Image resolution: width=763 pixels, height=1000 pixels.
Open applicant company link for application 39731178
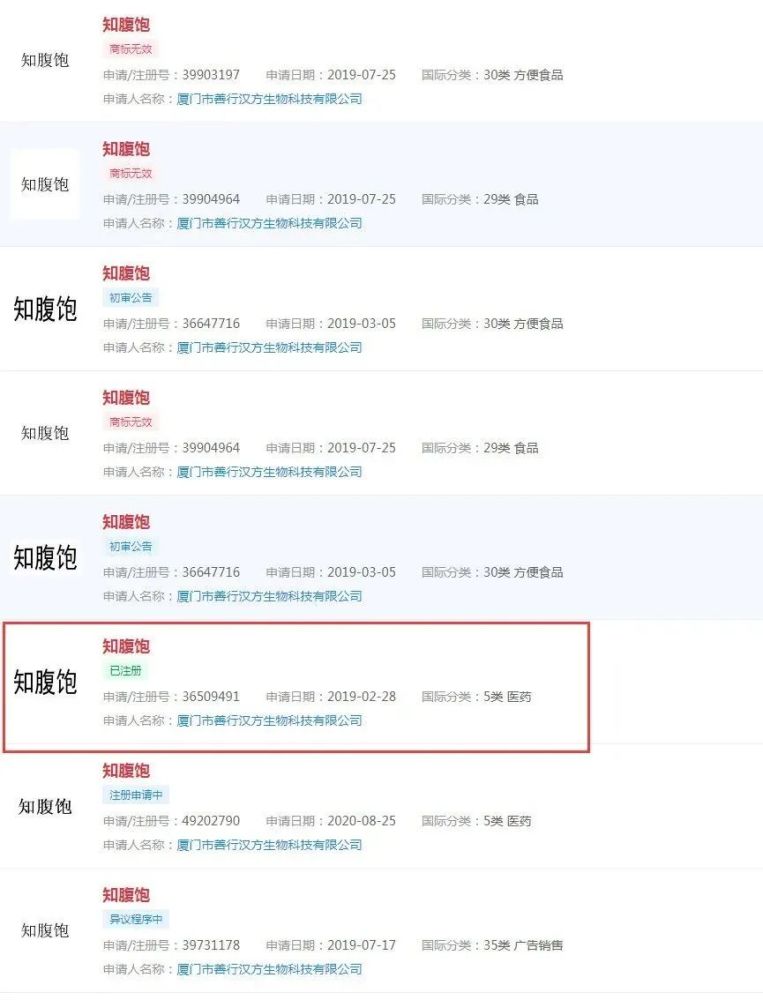(269, 969)
